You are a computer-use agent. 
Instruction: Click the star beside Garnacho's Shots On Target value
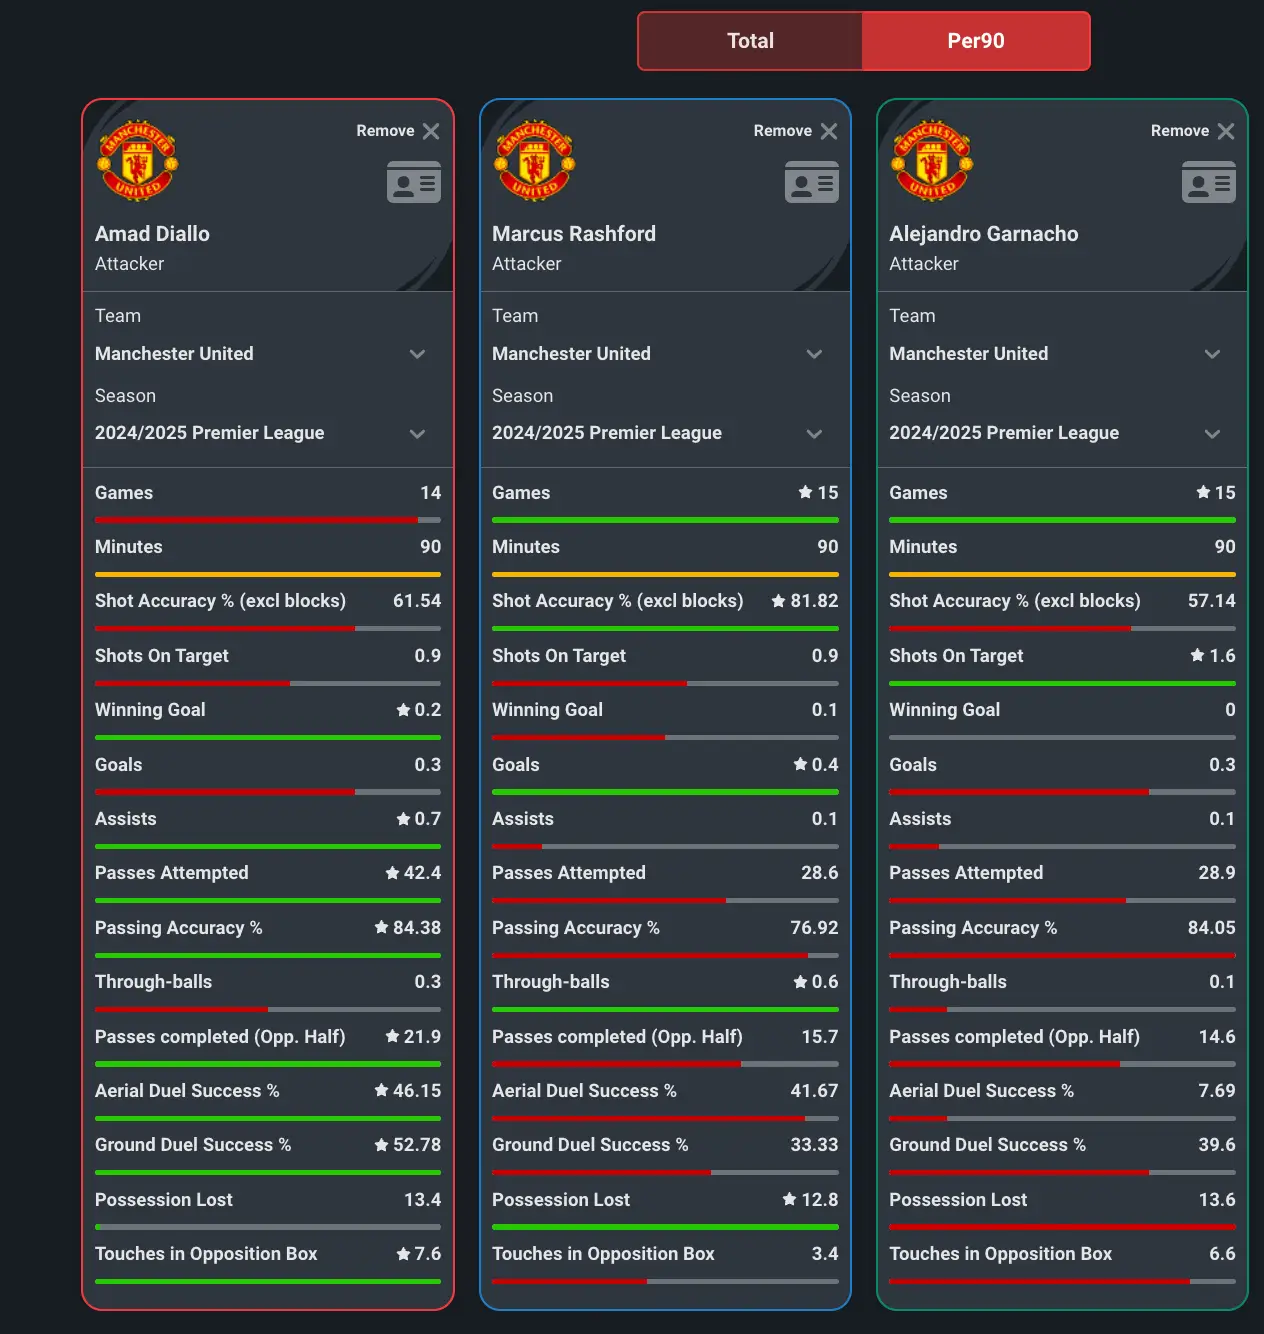(x=1195, y=656)
